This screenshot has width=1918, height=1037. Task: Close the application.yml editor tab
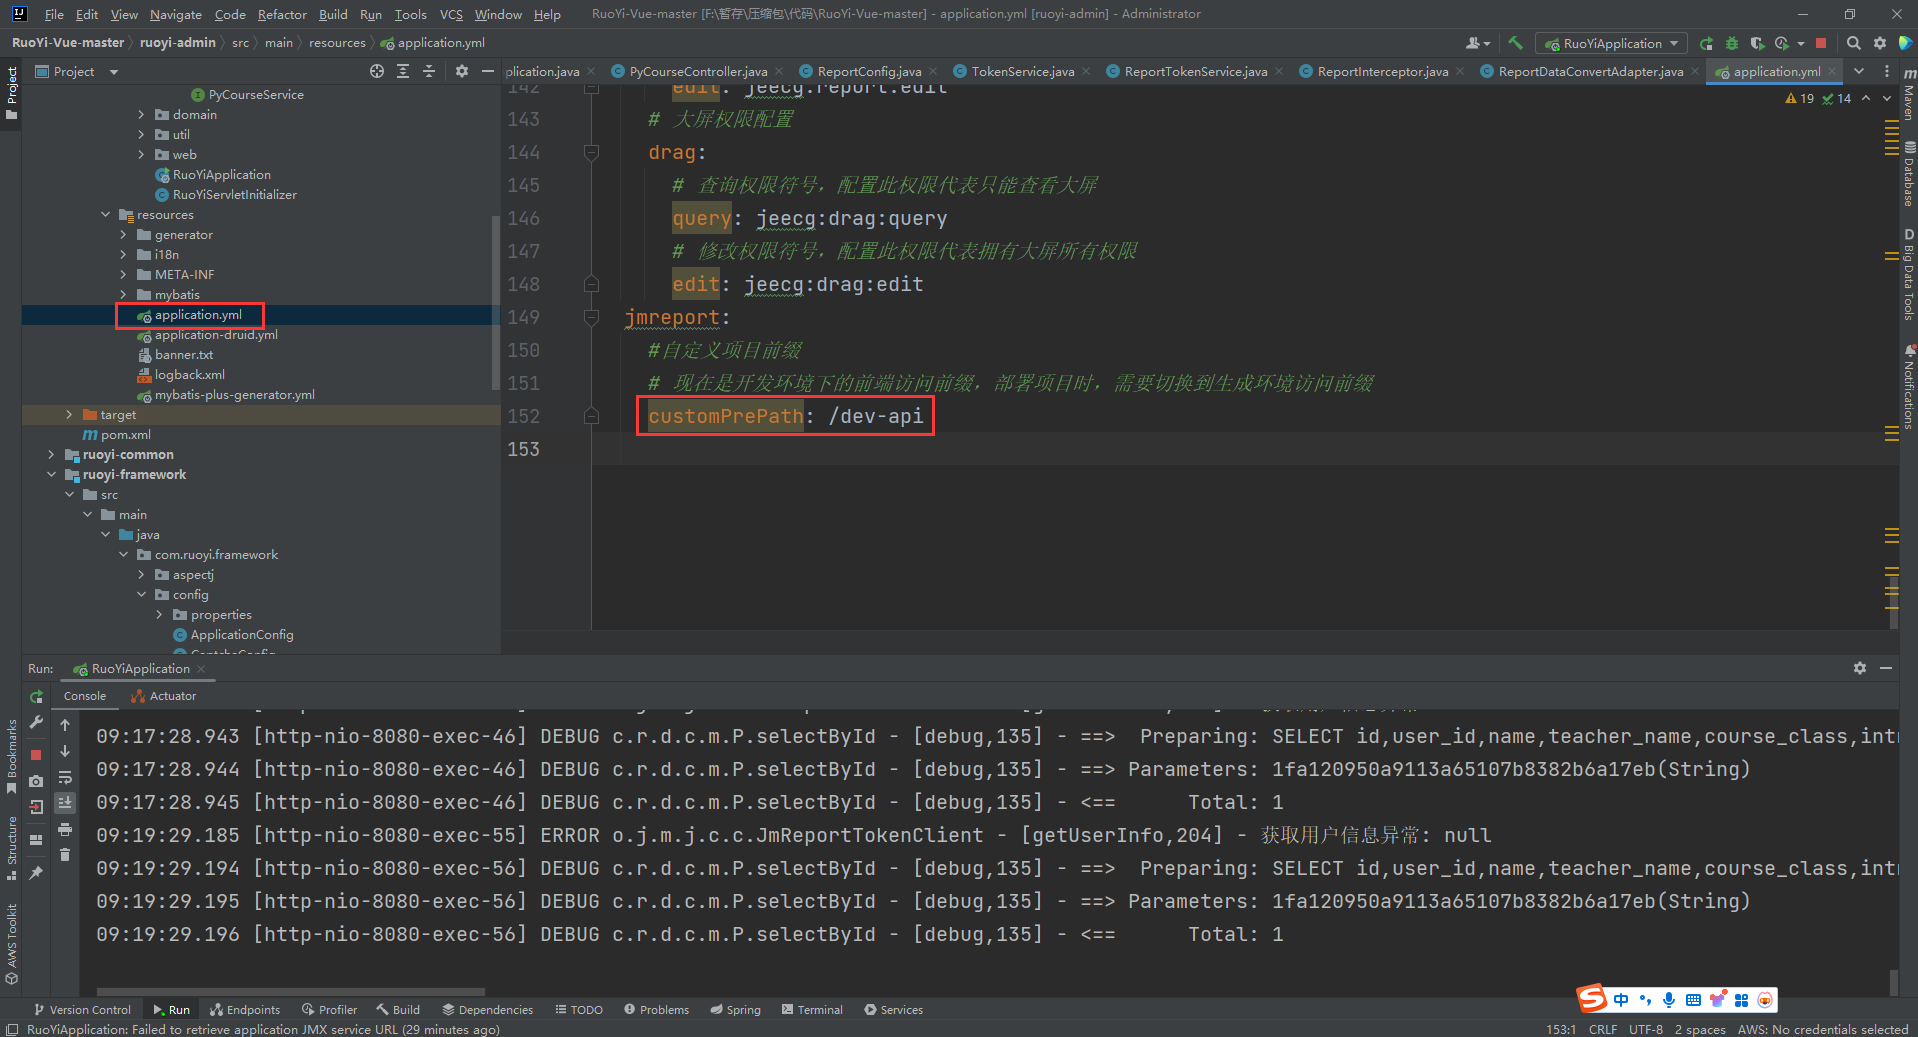click(x=1832, y=71)
